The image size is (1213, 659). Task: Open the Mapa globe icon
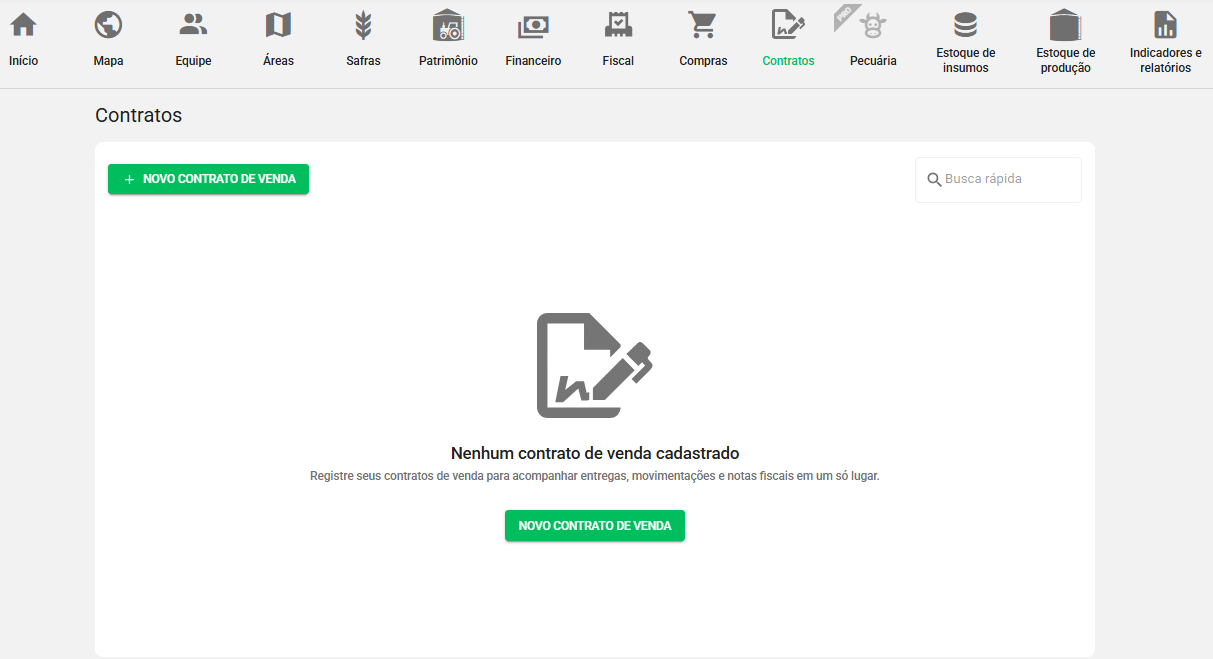pos(108,25)
